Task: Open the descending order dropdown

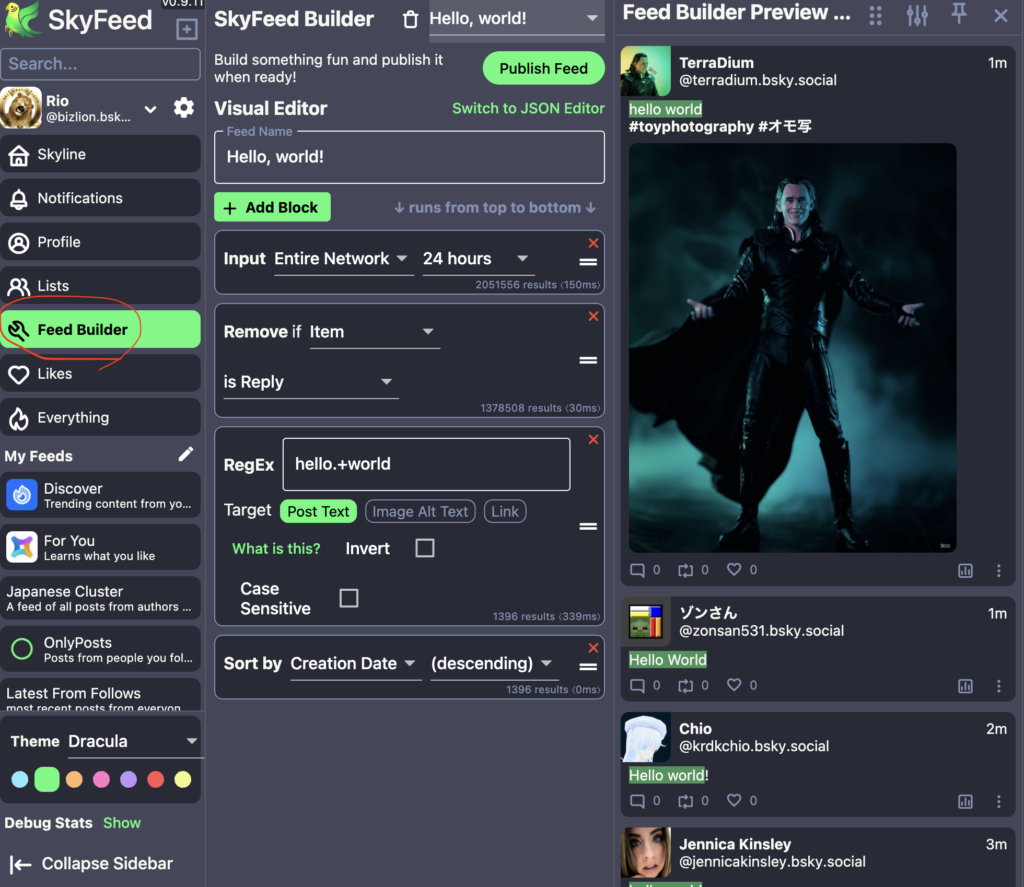Action: coord(493,664)
